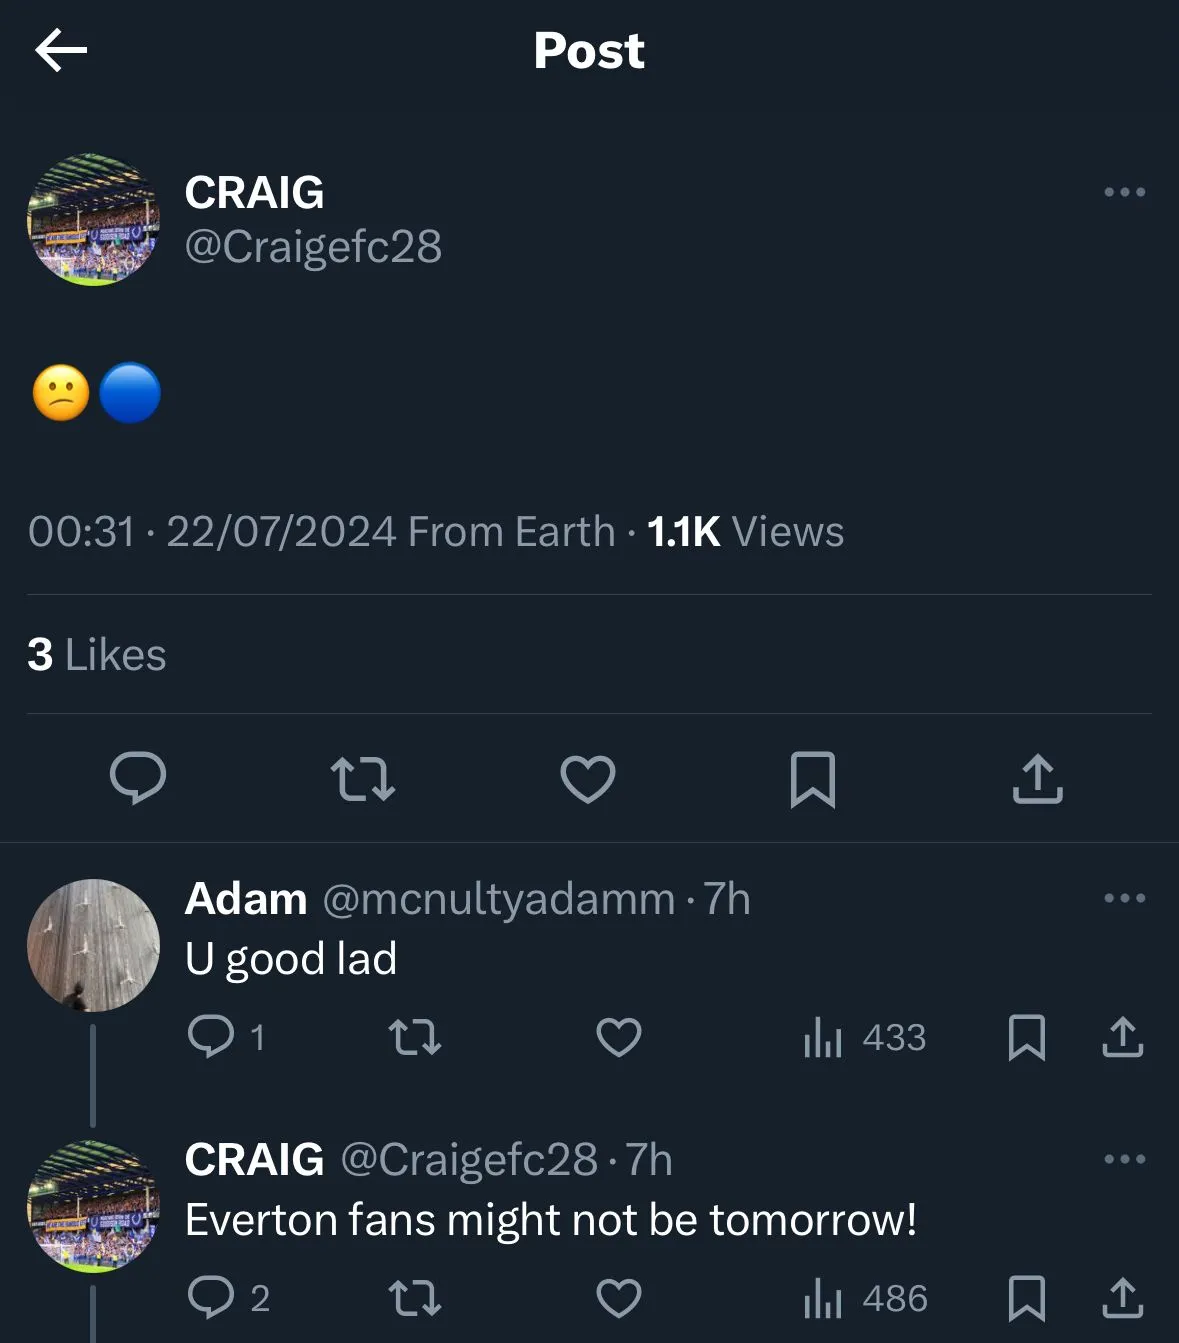This screenshot has width=1179, height=1343.
Task: Go back using the arrow icon
Action: coord(61,51)
